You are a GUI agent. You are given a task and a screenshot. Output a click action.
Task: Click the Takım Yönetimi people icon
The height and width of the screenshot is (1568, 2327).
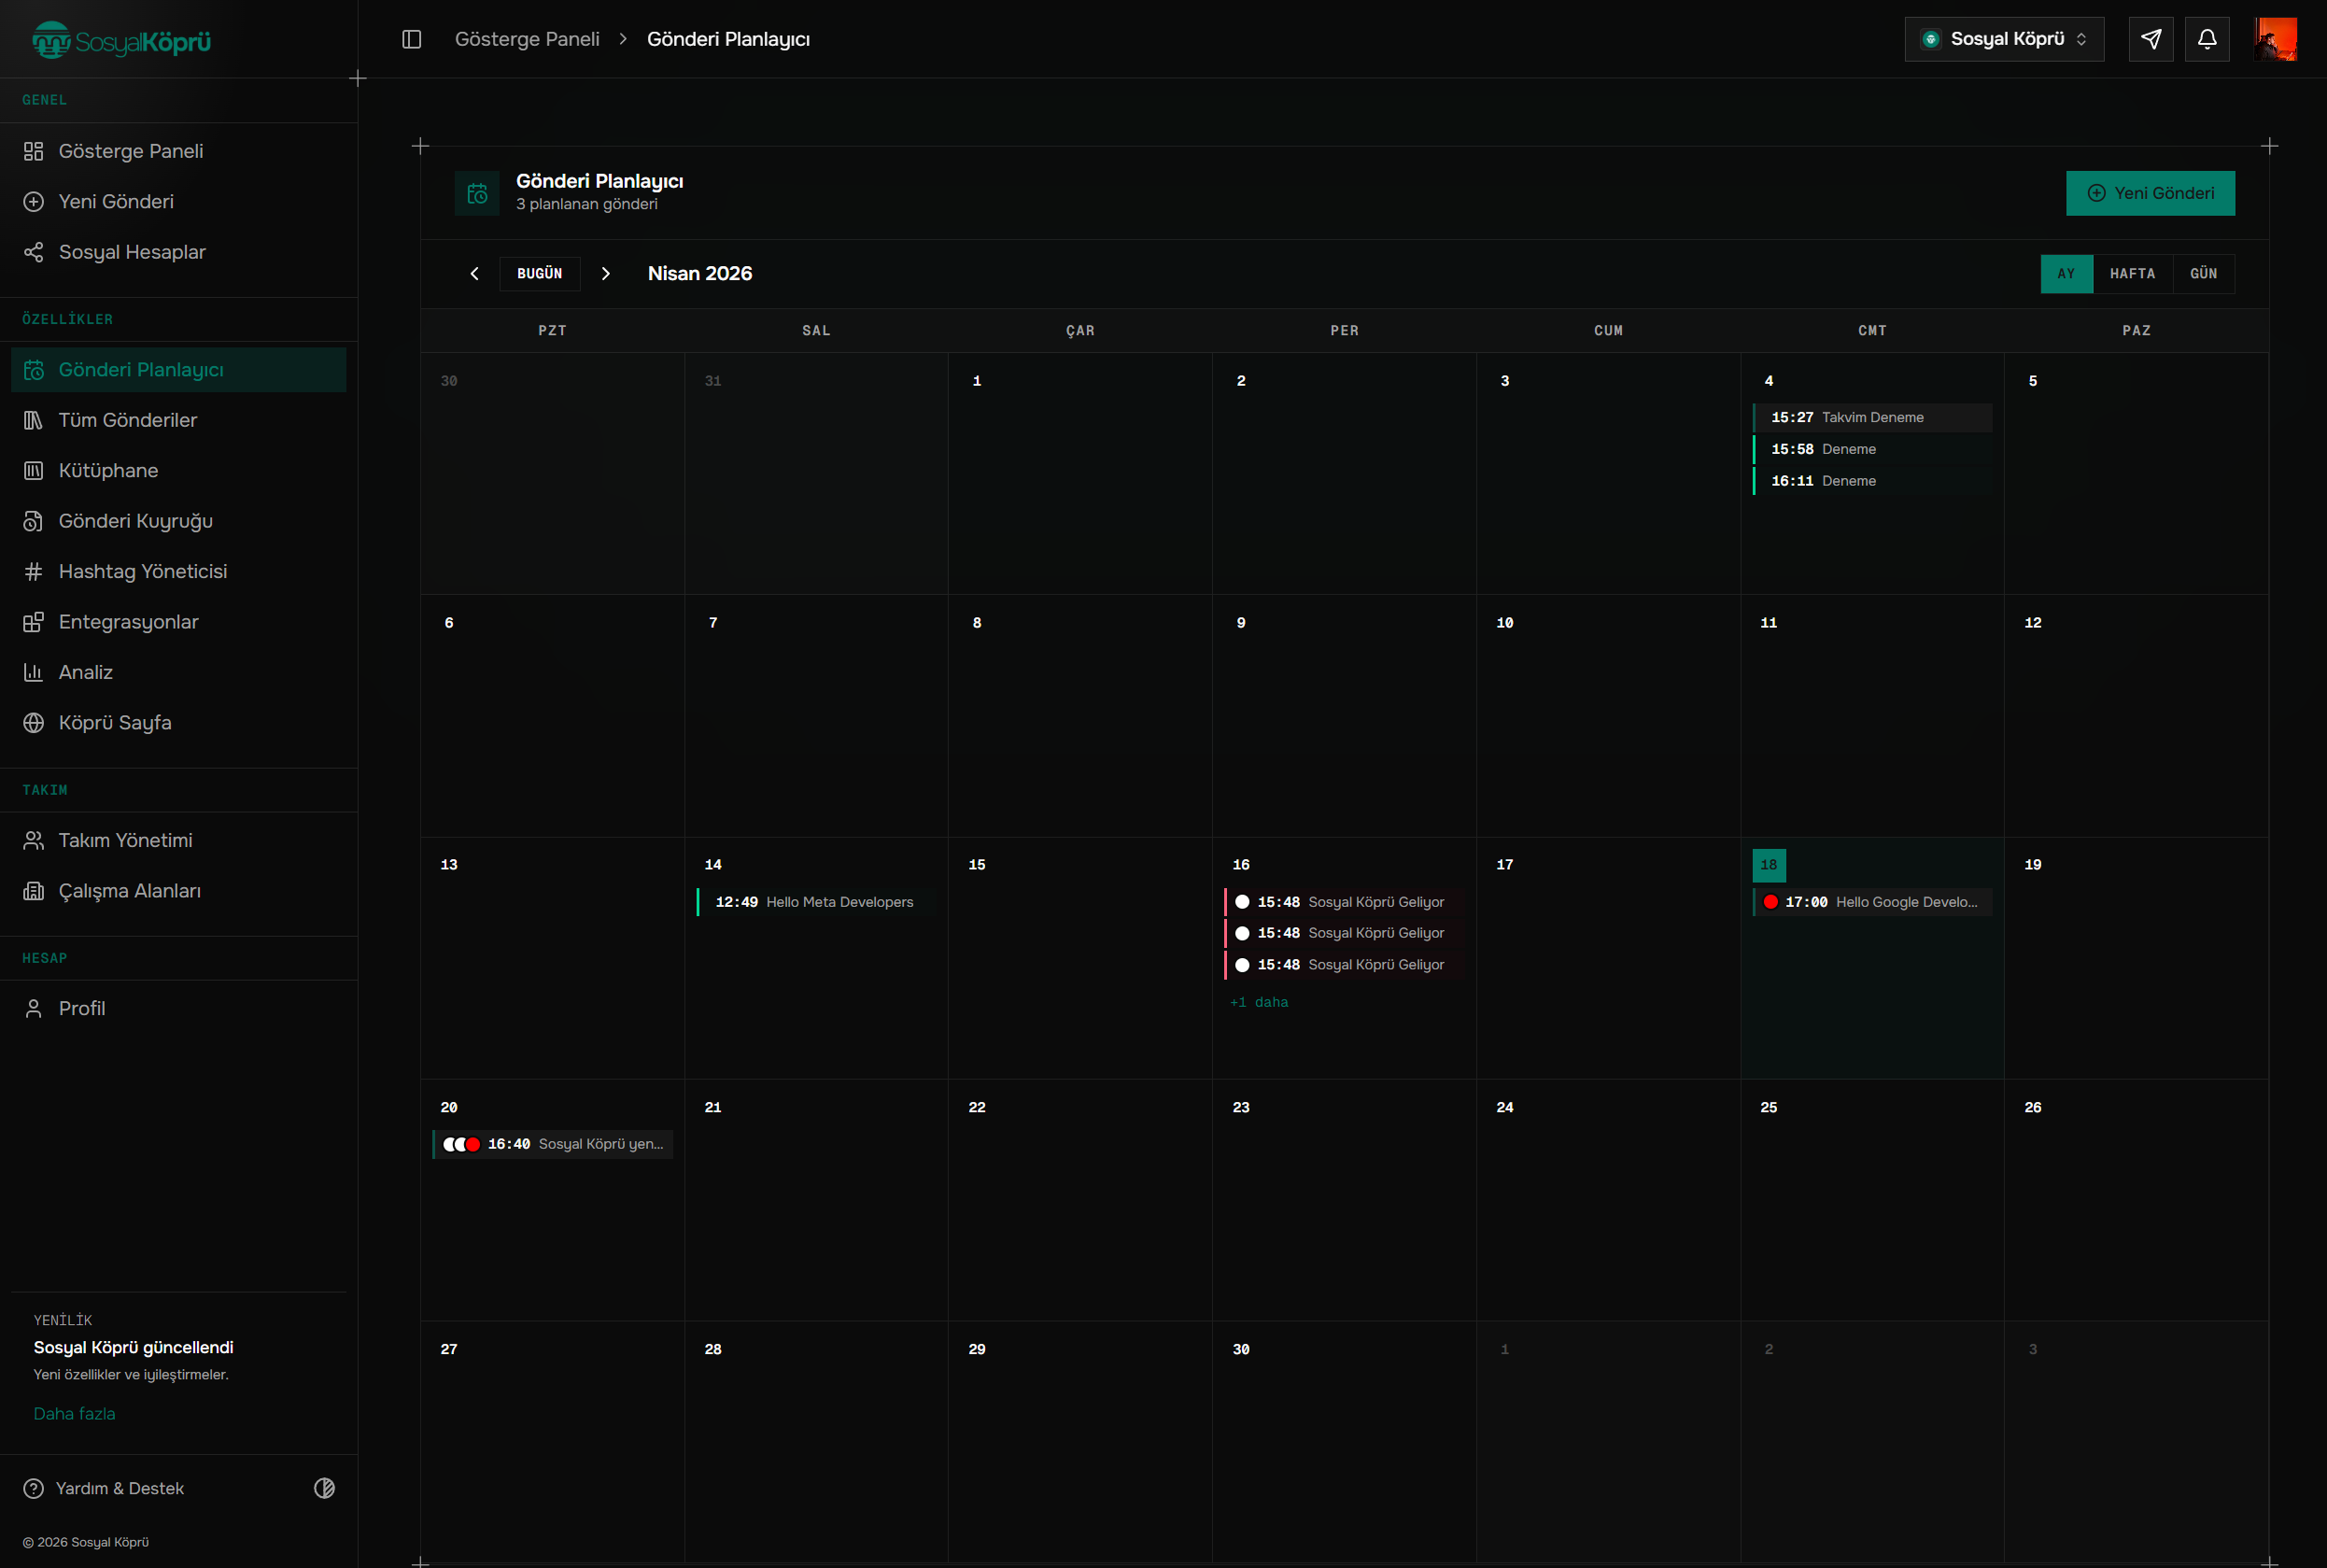pos(33,840)
